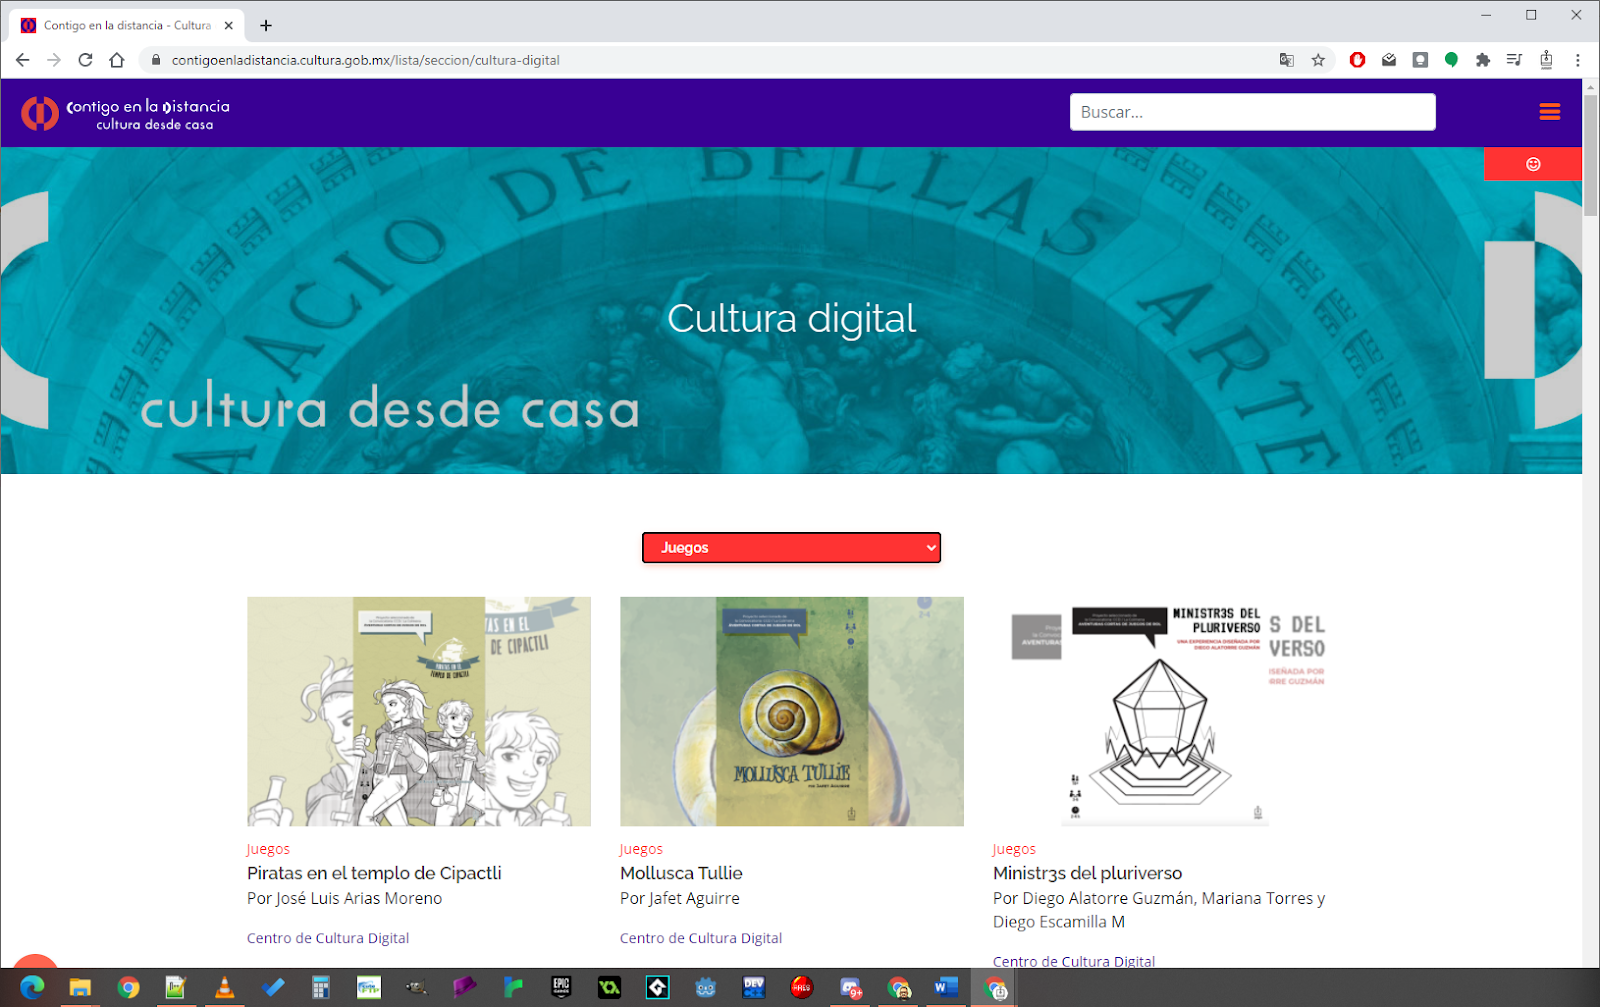Open the Ministr3s del pluriverso thumbnail
Image resolution: width=1600 pixels, height=1007 pixels.
(1165, 711)
